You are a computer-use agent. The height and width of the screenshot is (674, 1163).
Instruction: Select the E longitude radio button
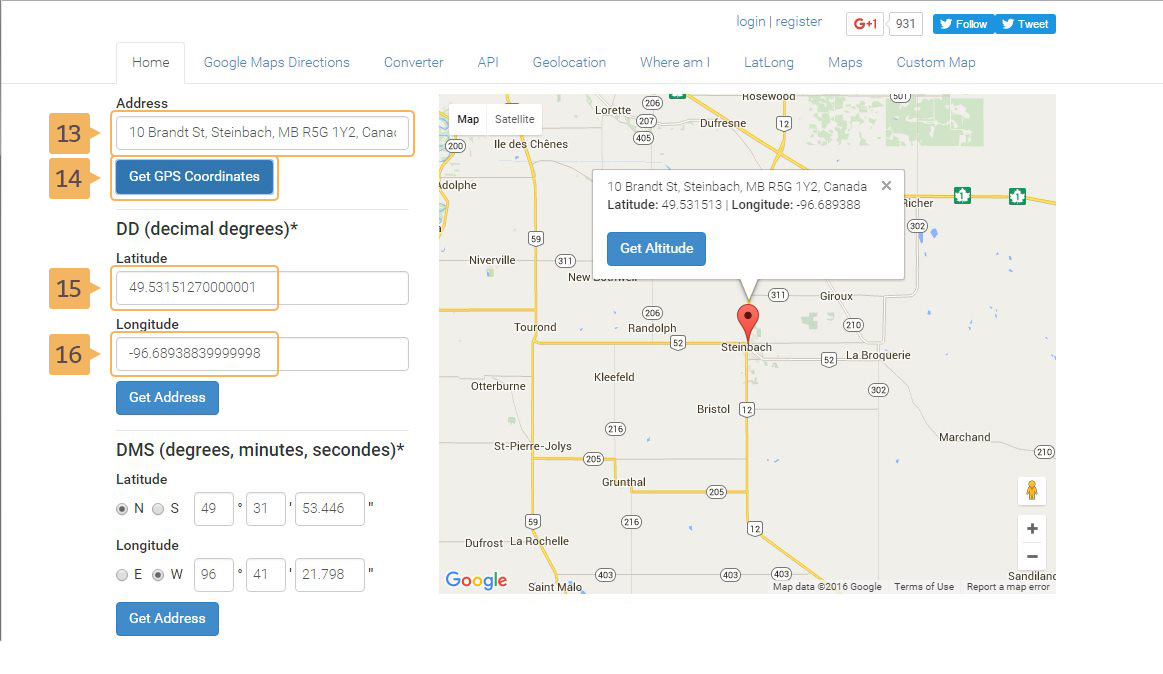coord(123,575)
